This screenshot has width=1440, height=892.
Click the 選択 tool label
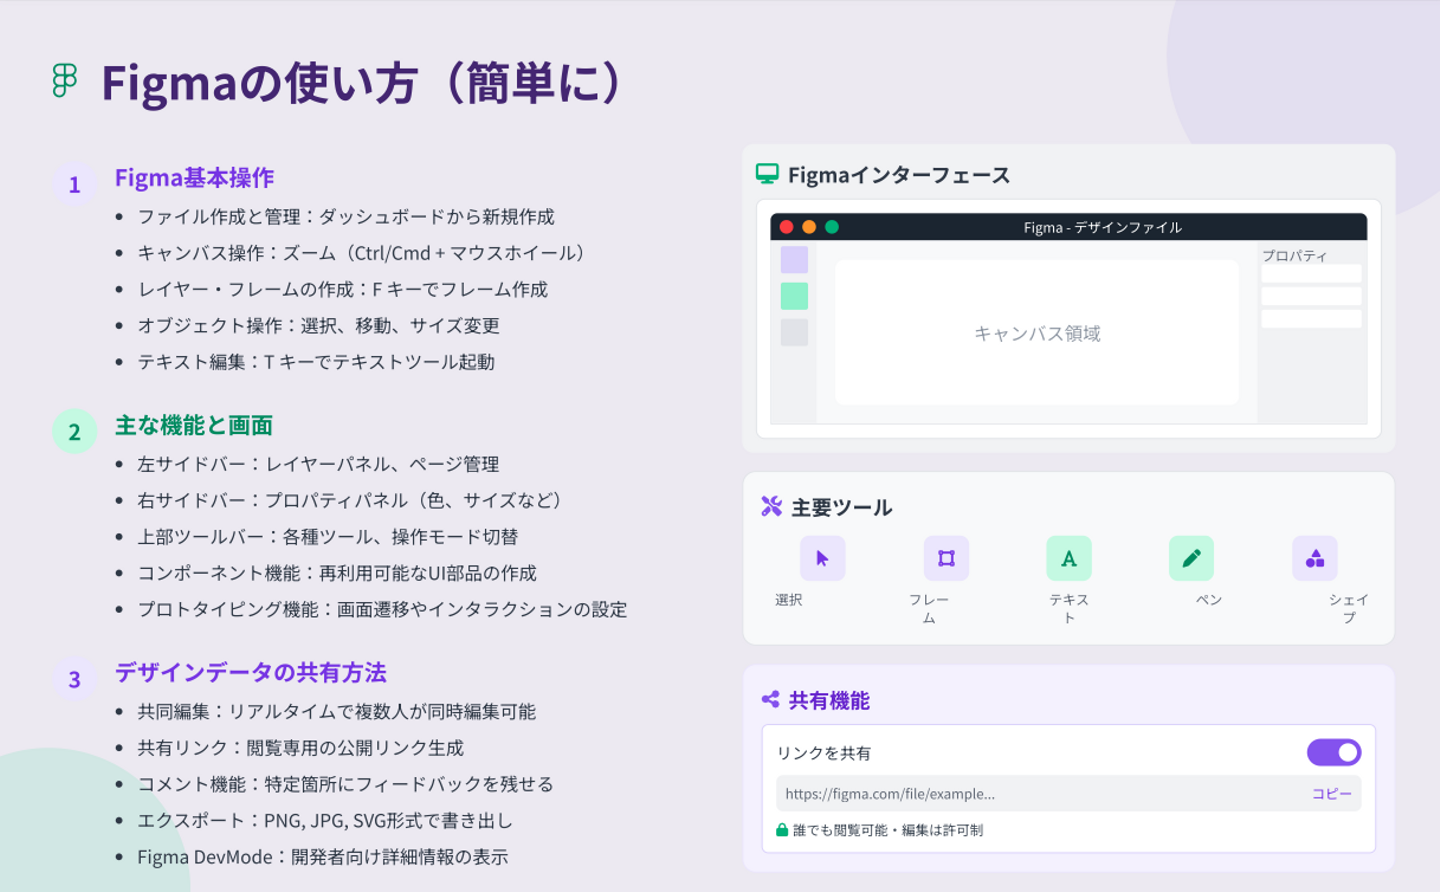coord(789,600)
